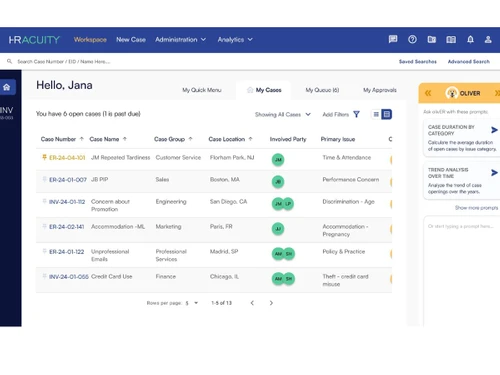Image resolution: width=500 pixels, height=375 pixels.
Task: Switch to detailed card view icon
Action: pyautogui.click(x=387, y=114)
